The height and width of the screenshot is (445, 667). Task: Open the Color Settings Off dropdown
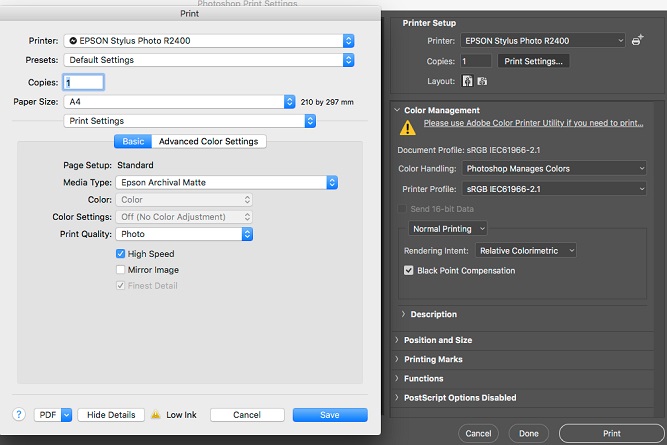[x=184, y=217]
